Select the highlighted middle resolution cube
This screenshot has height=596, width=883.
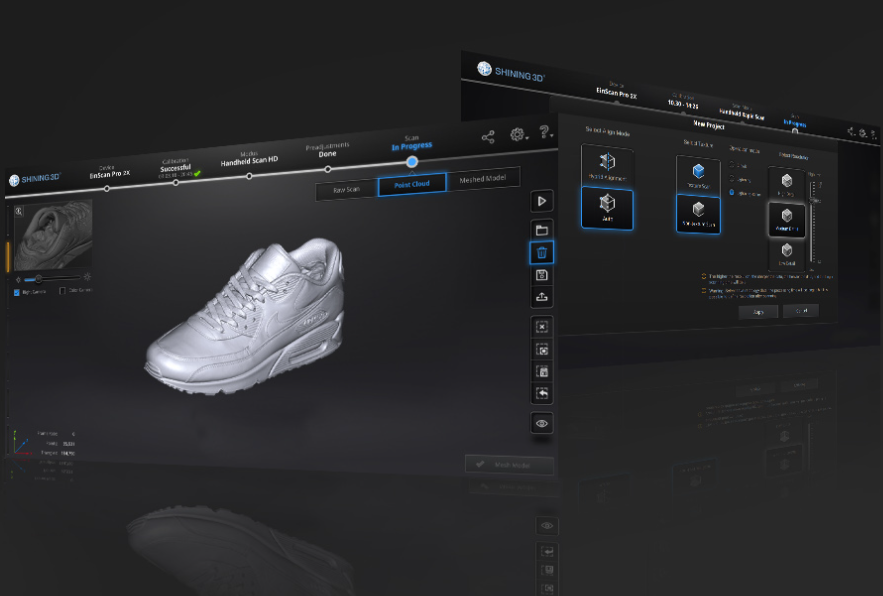787,220
